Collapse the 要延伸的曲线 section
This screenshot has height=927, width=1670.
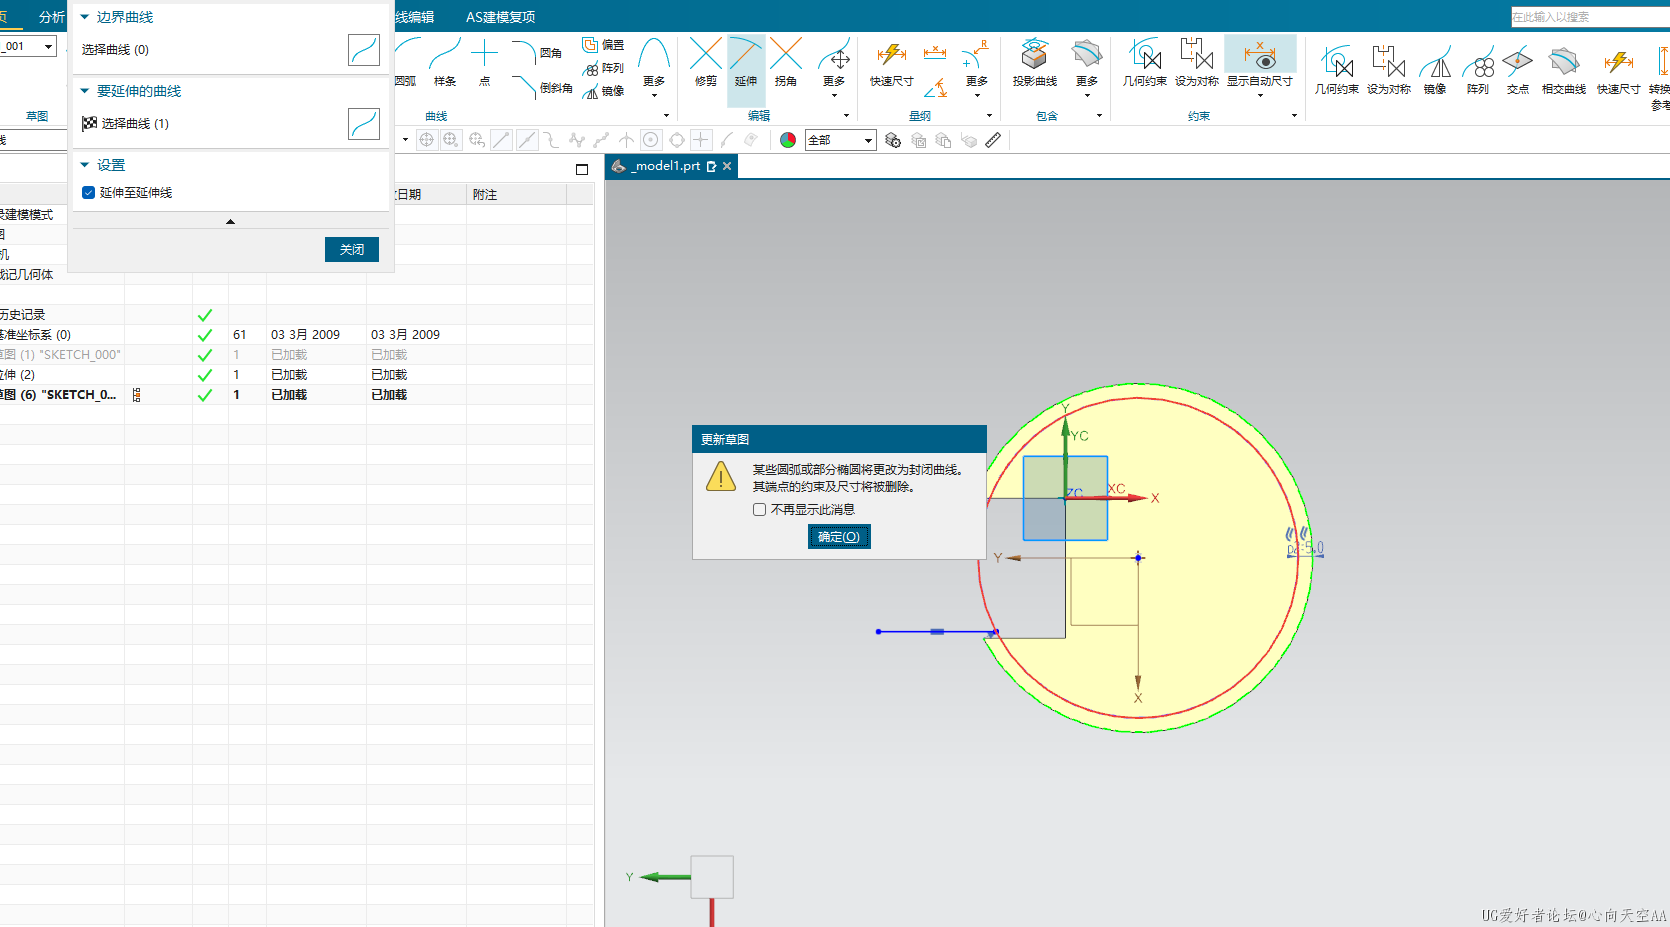click(x=85, y=91)
